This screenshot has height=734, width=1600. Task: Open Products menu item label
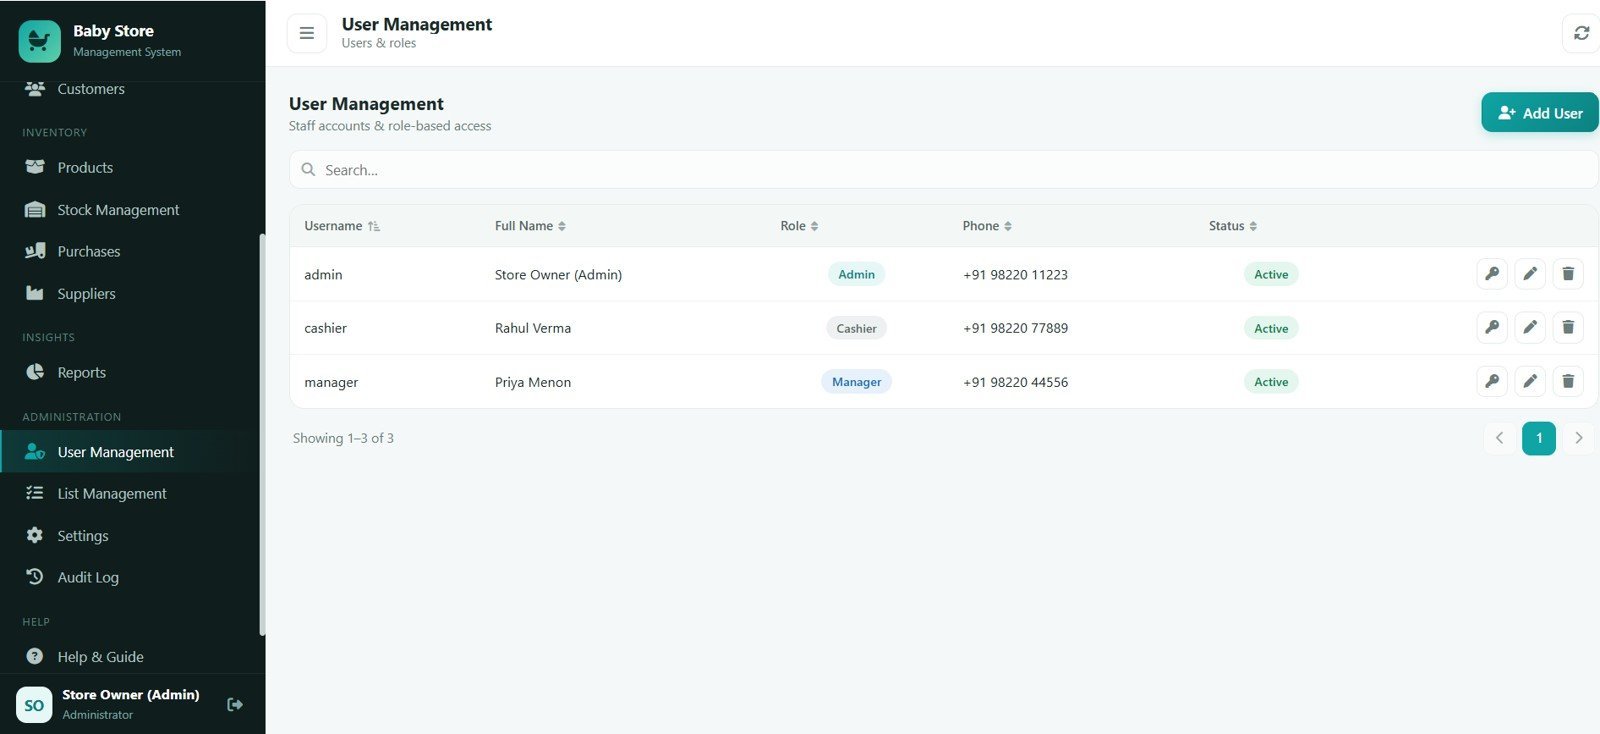pyautogui.click(x=85, y=168)
